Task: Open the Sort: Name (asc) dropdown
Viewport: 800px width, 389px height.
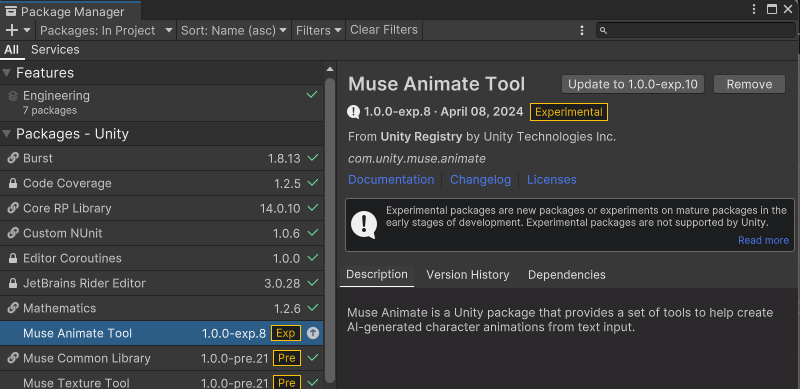Action: [x=234, y=30]
